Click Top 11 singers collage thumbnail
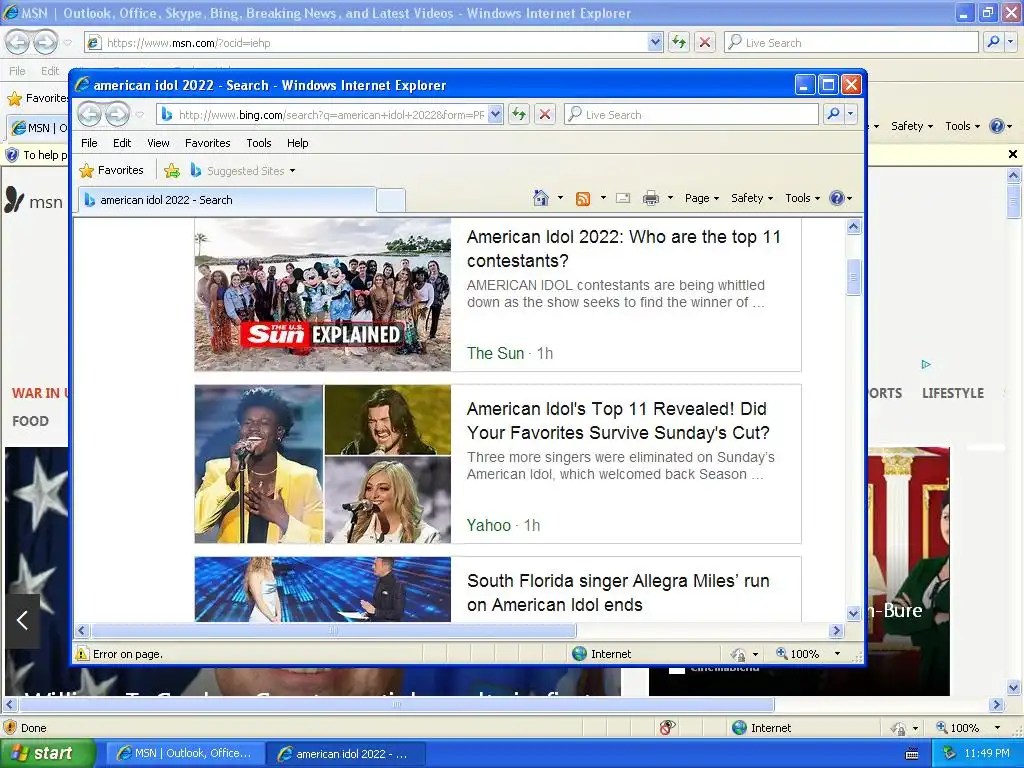The height and width of the screenshot is (768, 1024). [323, 464]
